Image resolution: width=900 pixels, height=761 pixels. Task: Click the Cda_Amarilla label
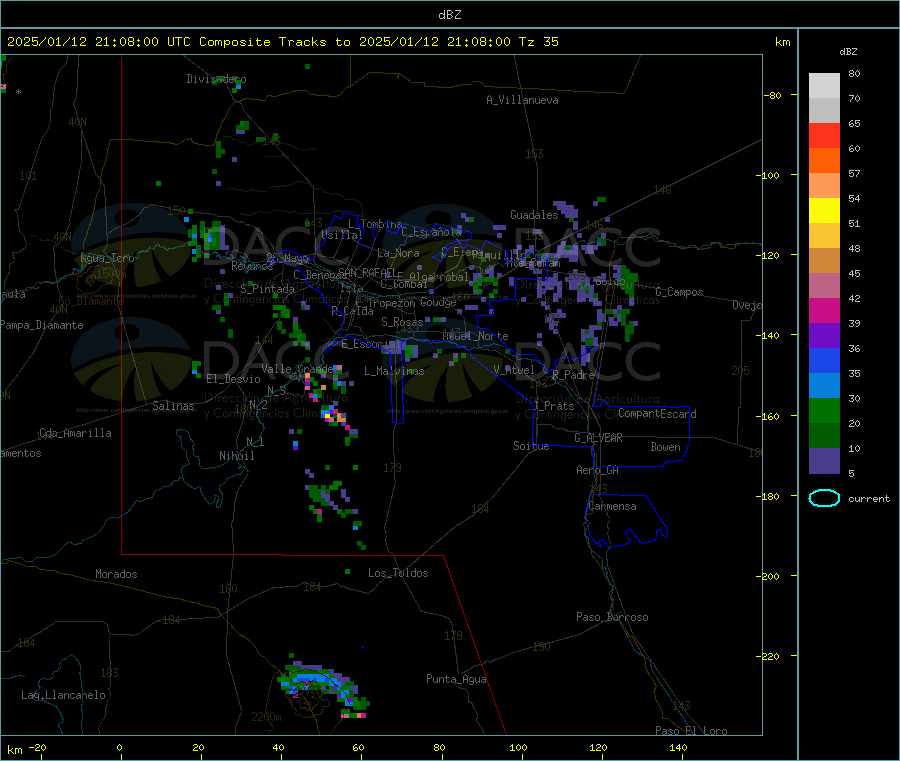pos(75,433)
